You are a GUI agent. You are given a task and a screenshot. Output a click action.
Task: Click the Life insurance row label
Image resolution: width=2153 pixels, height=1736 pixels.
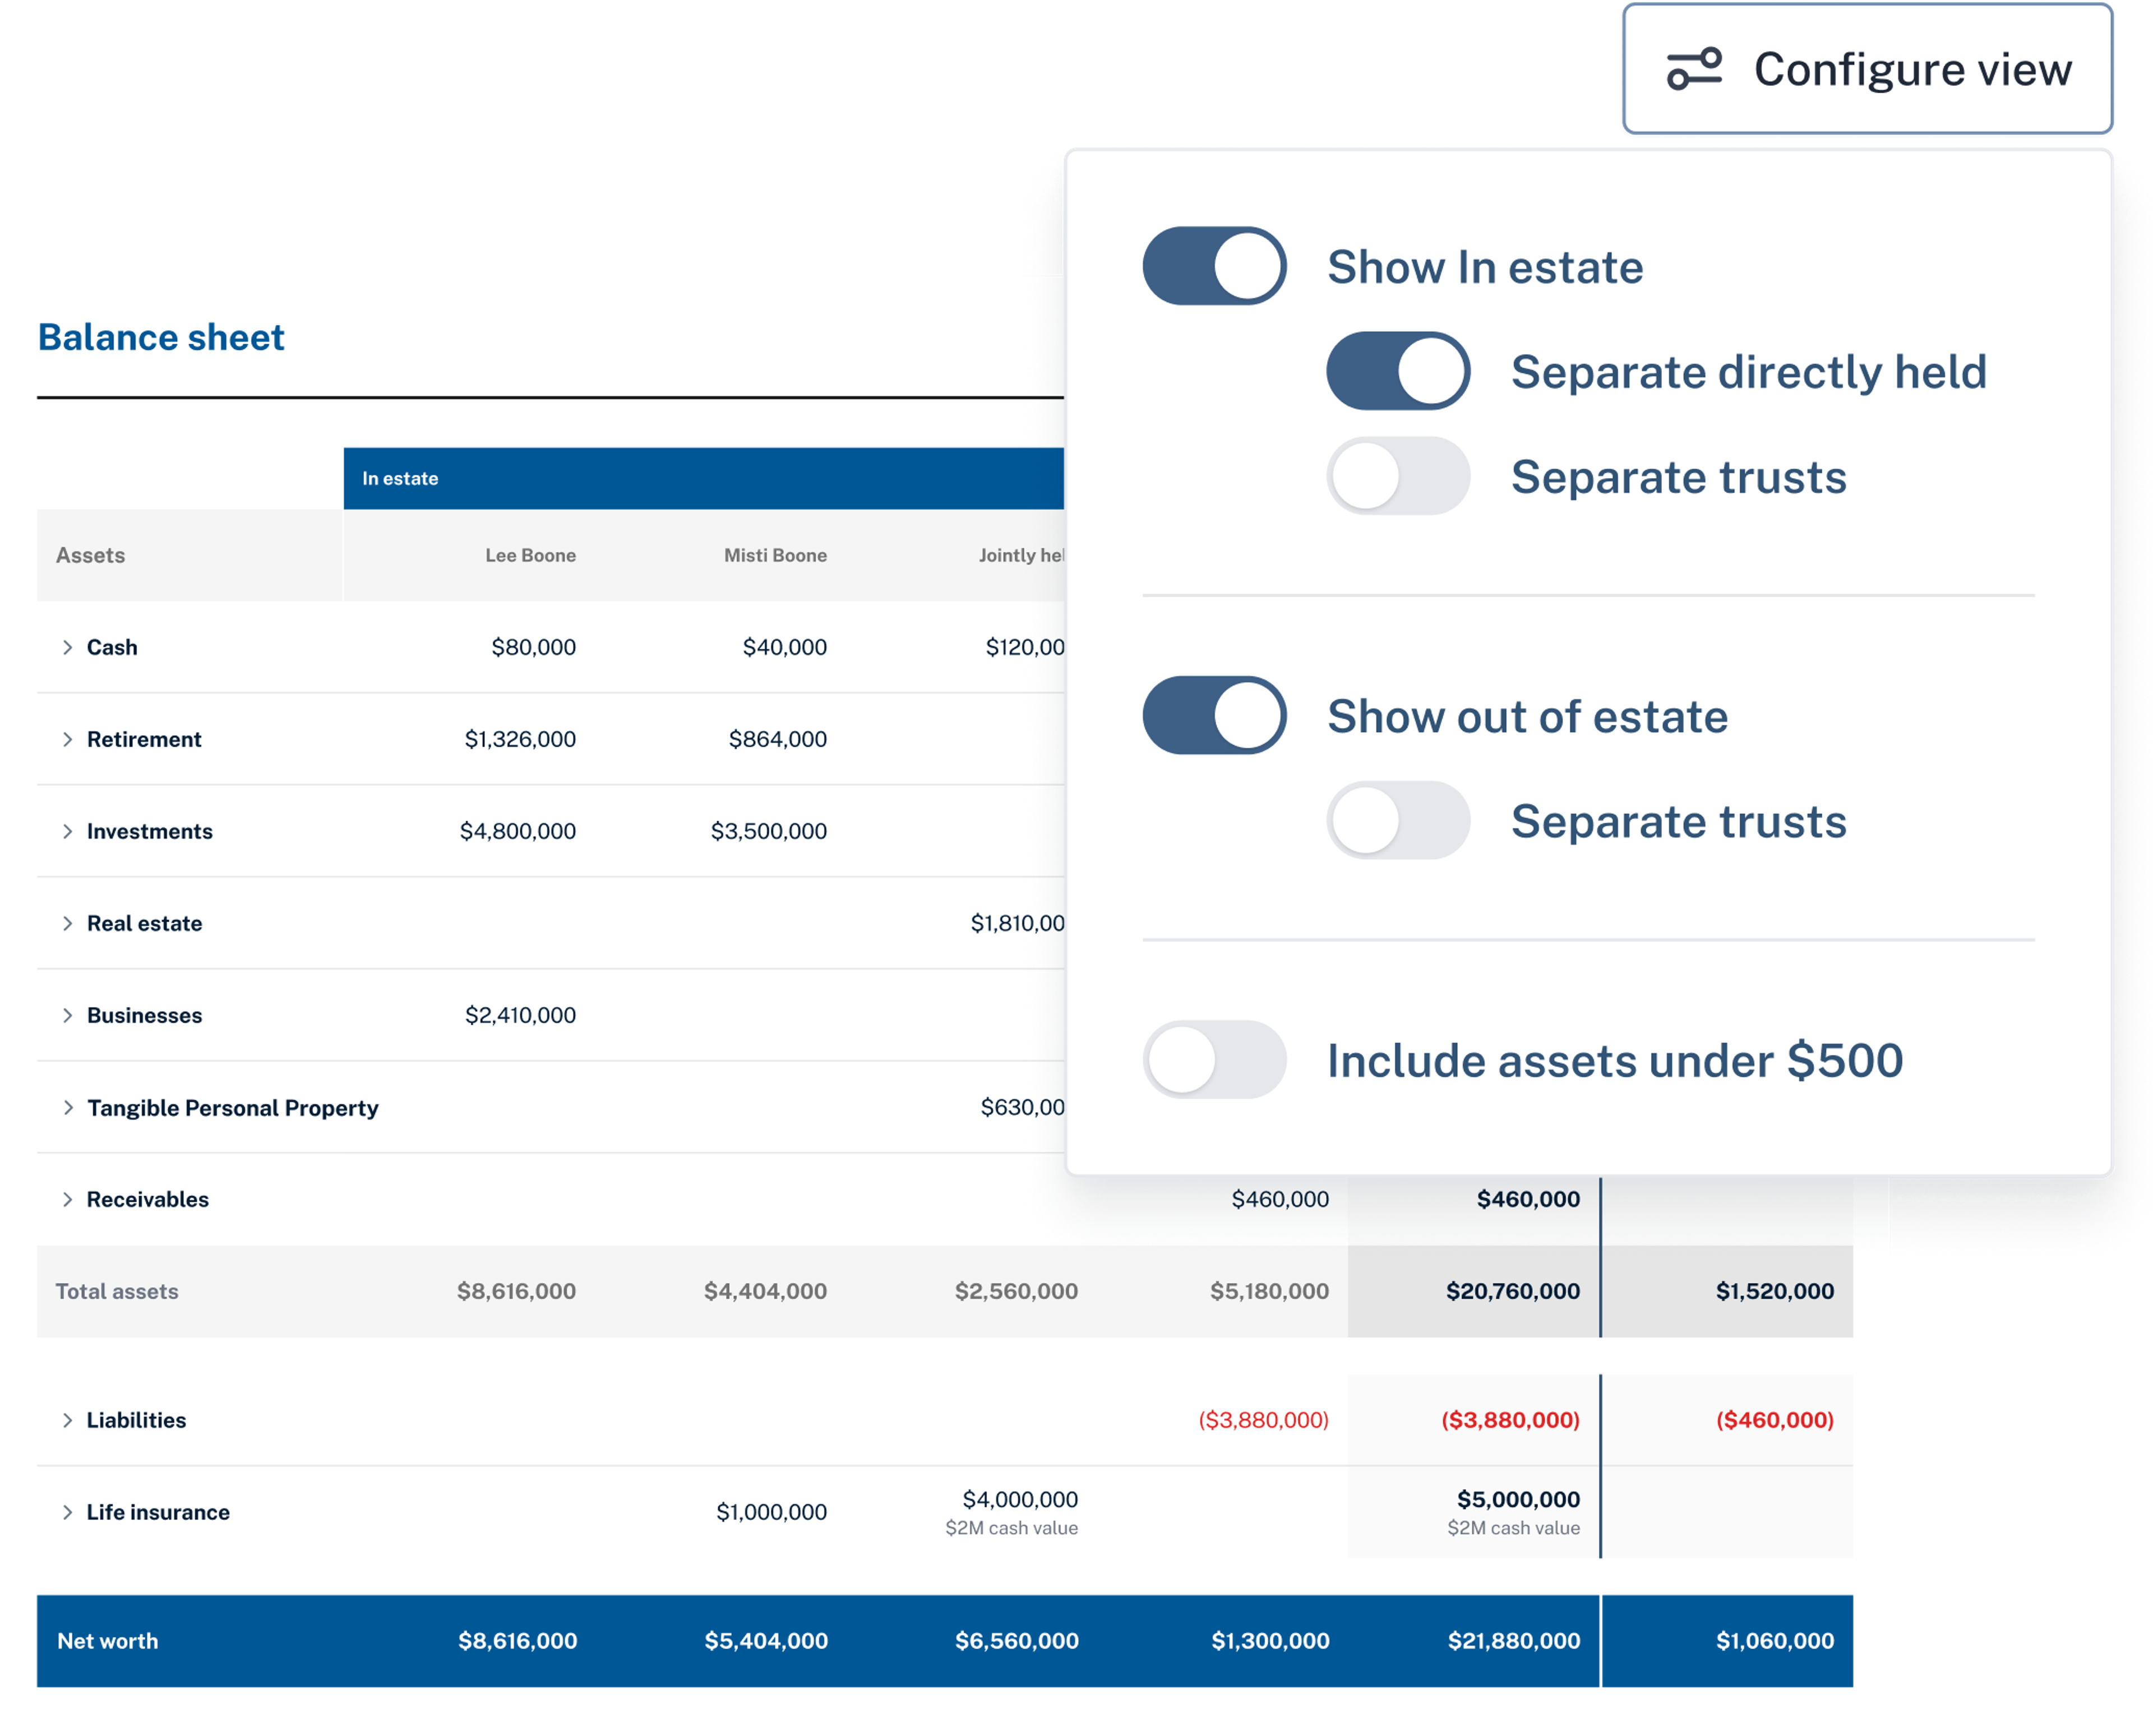tap(157, 1512)
